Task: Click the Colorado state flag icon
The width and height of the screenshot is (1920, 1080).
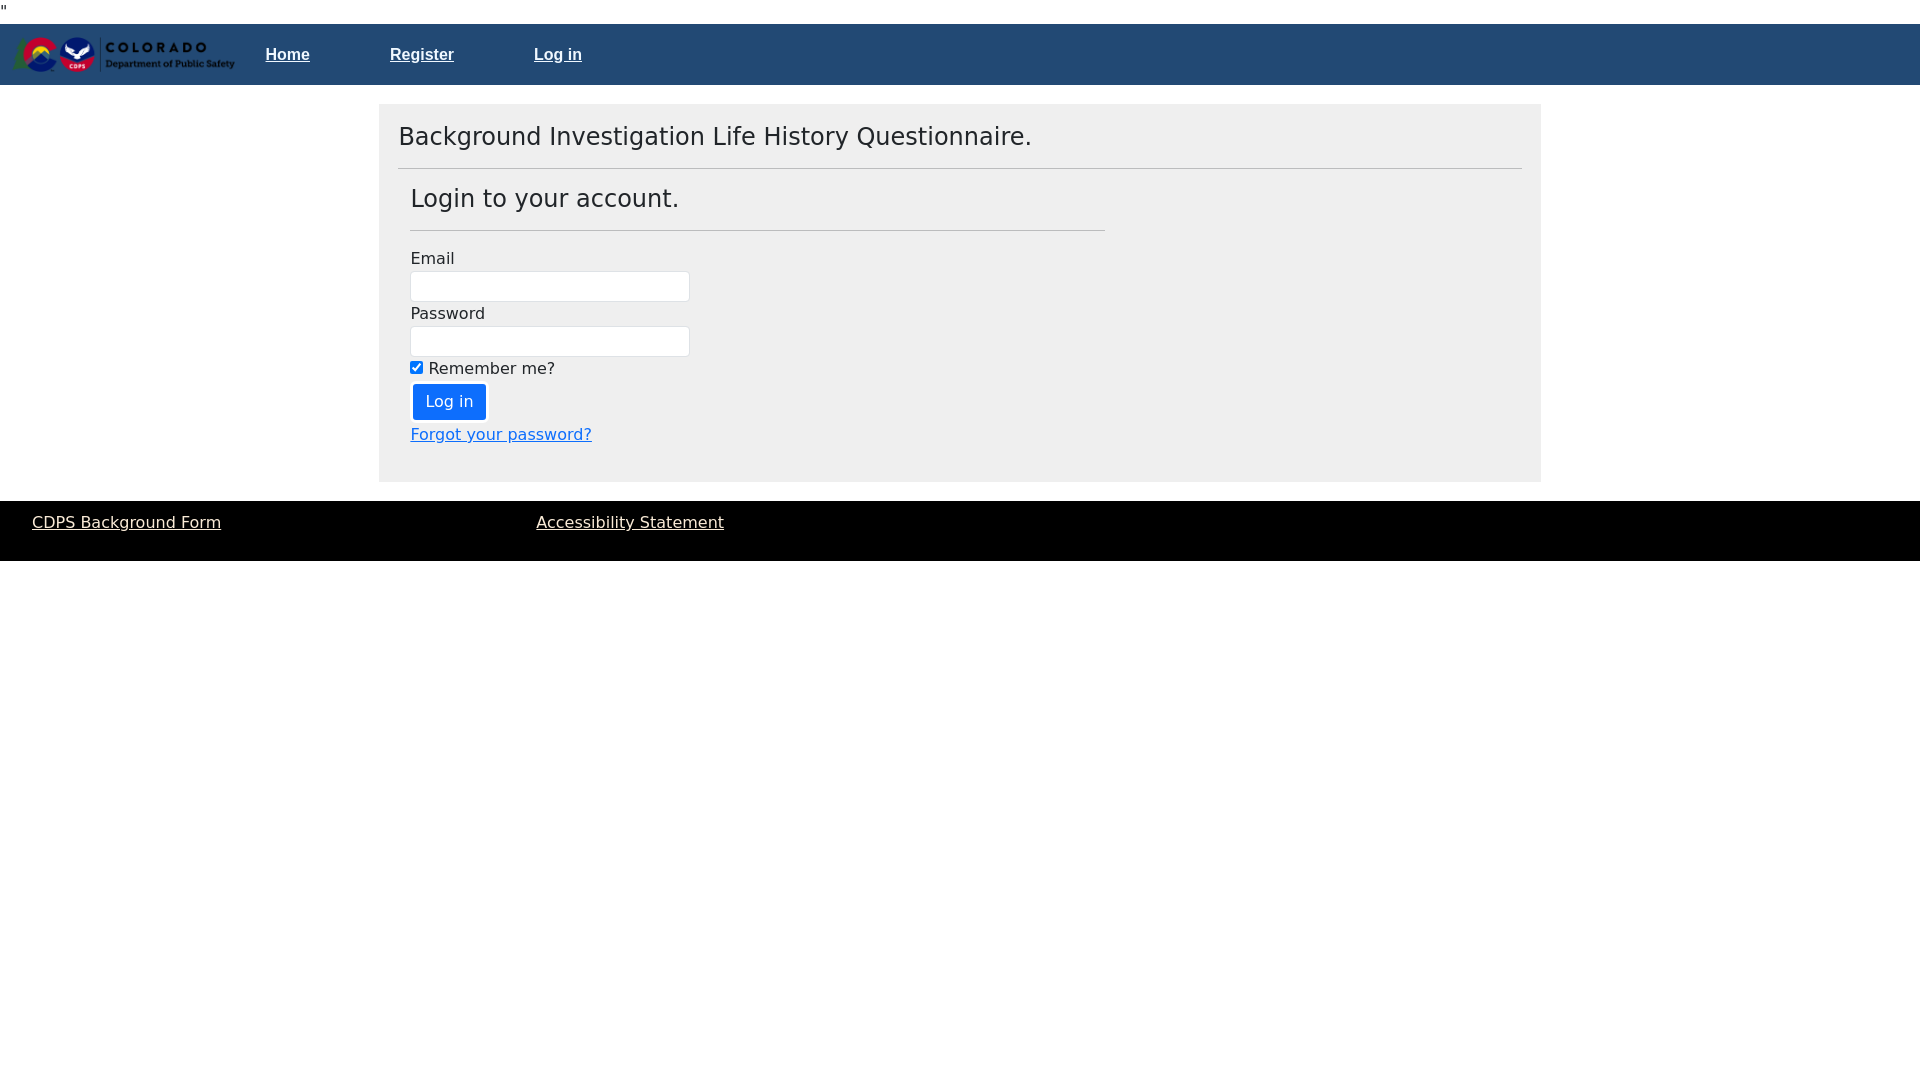Action: (x=37, y=54)
